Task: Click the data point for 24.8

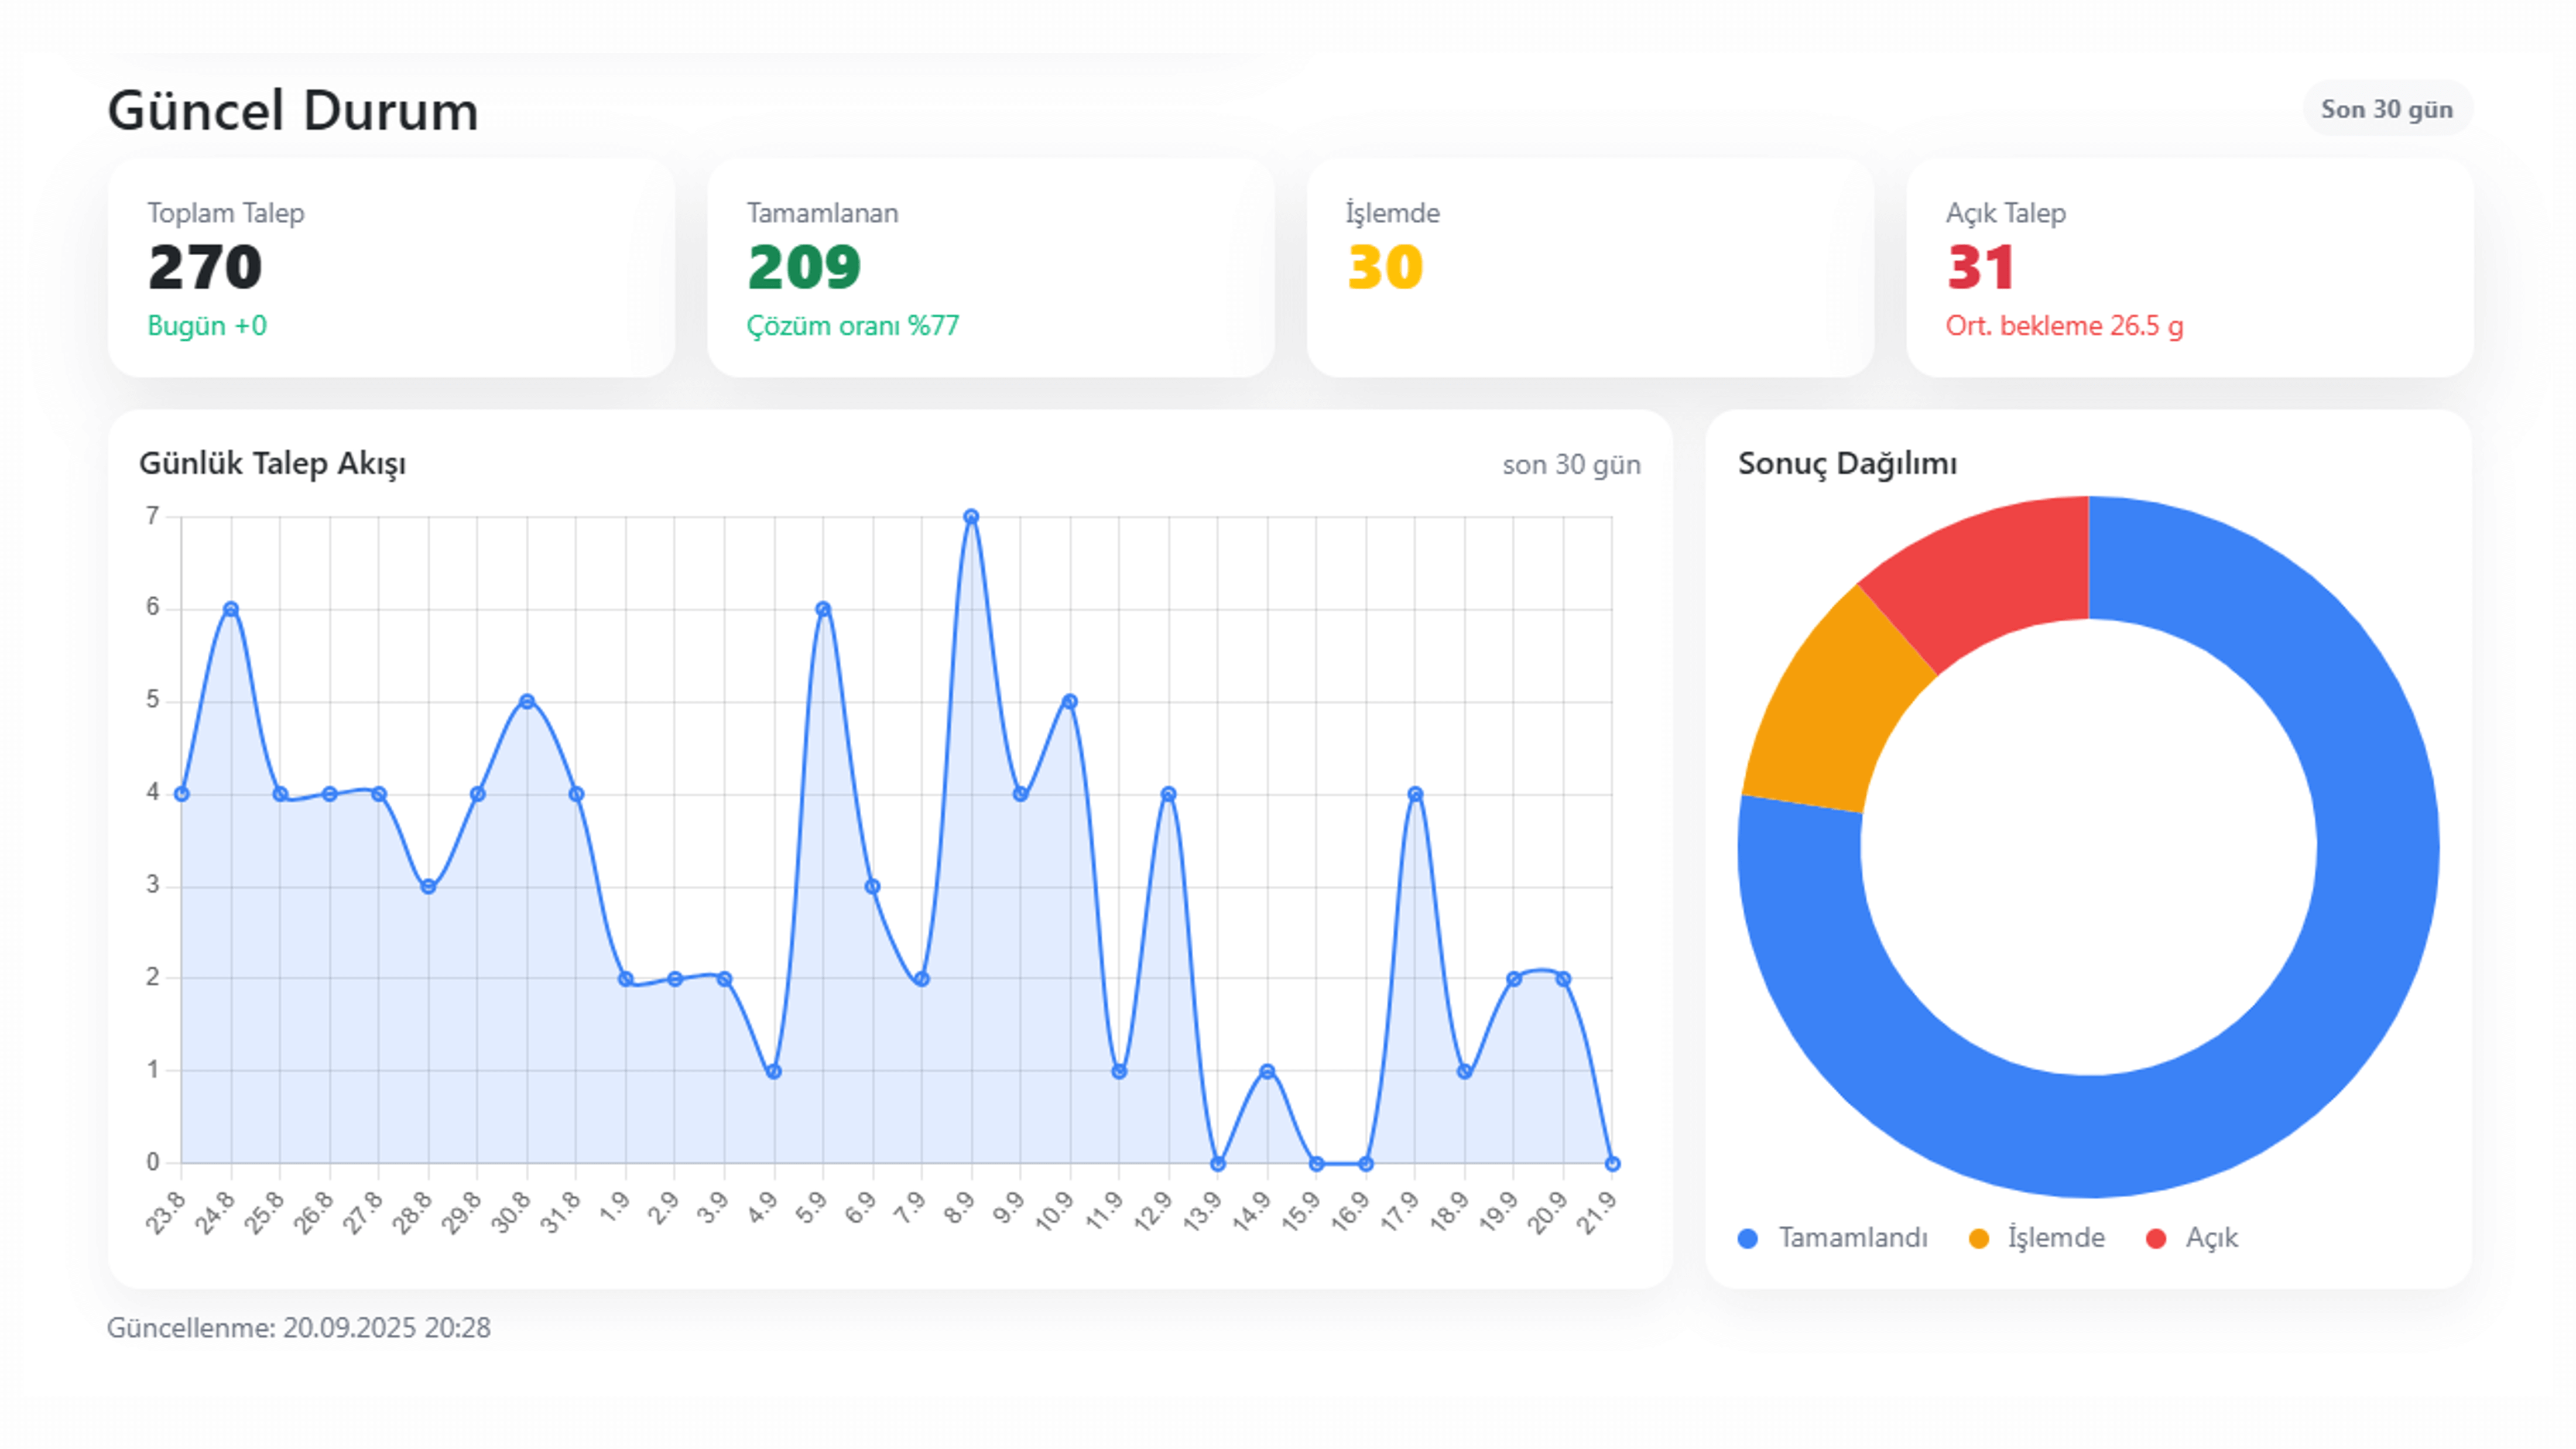Action: click(231, 609)
